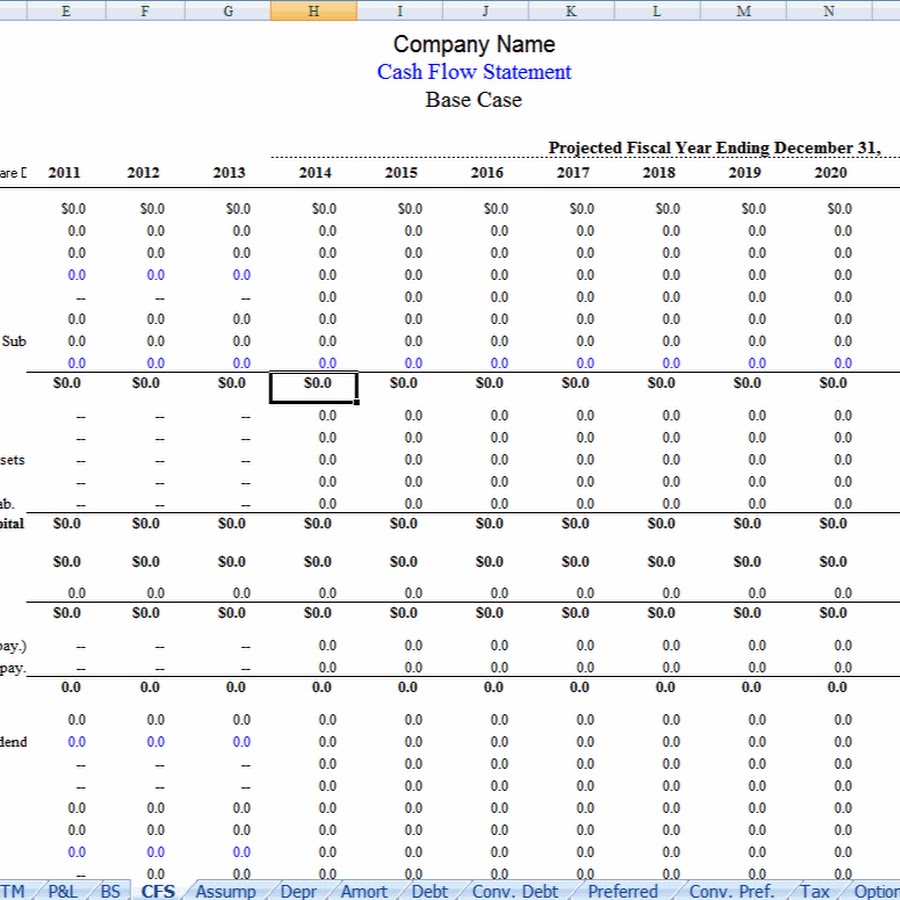
Task: Select column E header
Action: pos(66,10)
